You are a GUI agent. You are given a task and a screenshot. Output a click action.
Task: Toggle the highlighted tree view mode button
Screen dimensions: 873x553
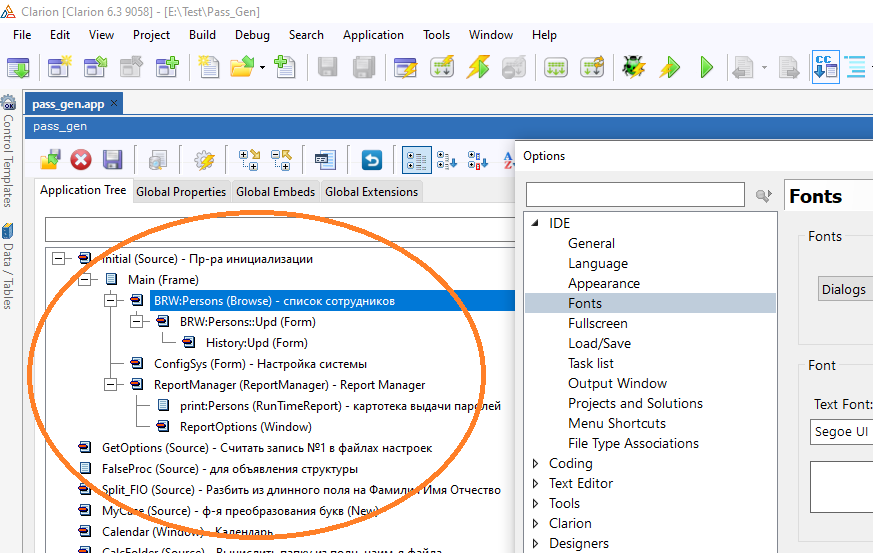(416, 160)
